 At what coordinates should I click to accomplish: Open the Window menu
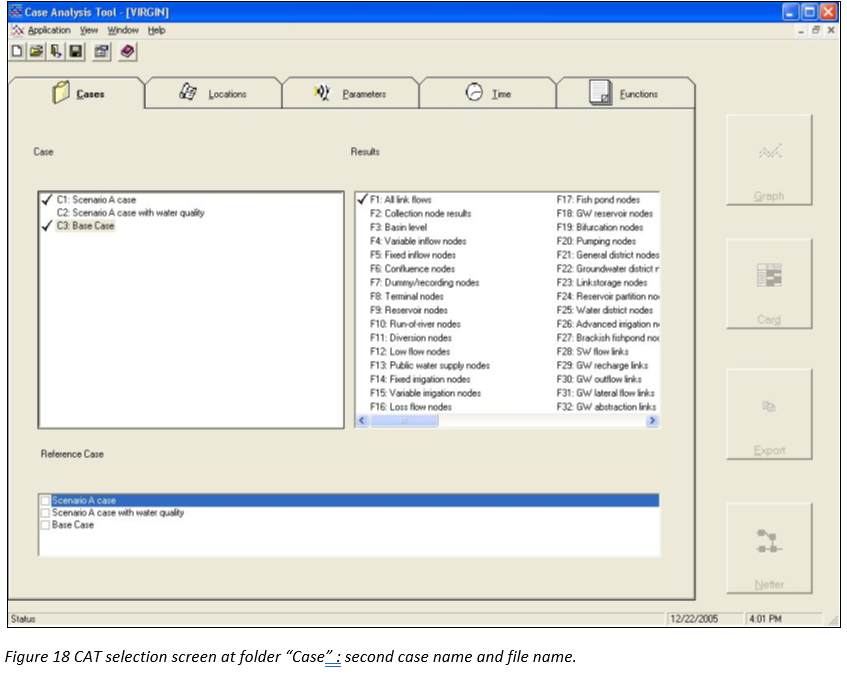click(123, 30)
